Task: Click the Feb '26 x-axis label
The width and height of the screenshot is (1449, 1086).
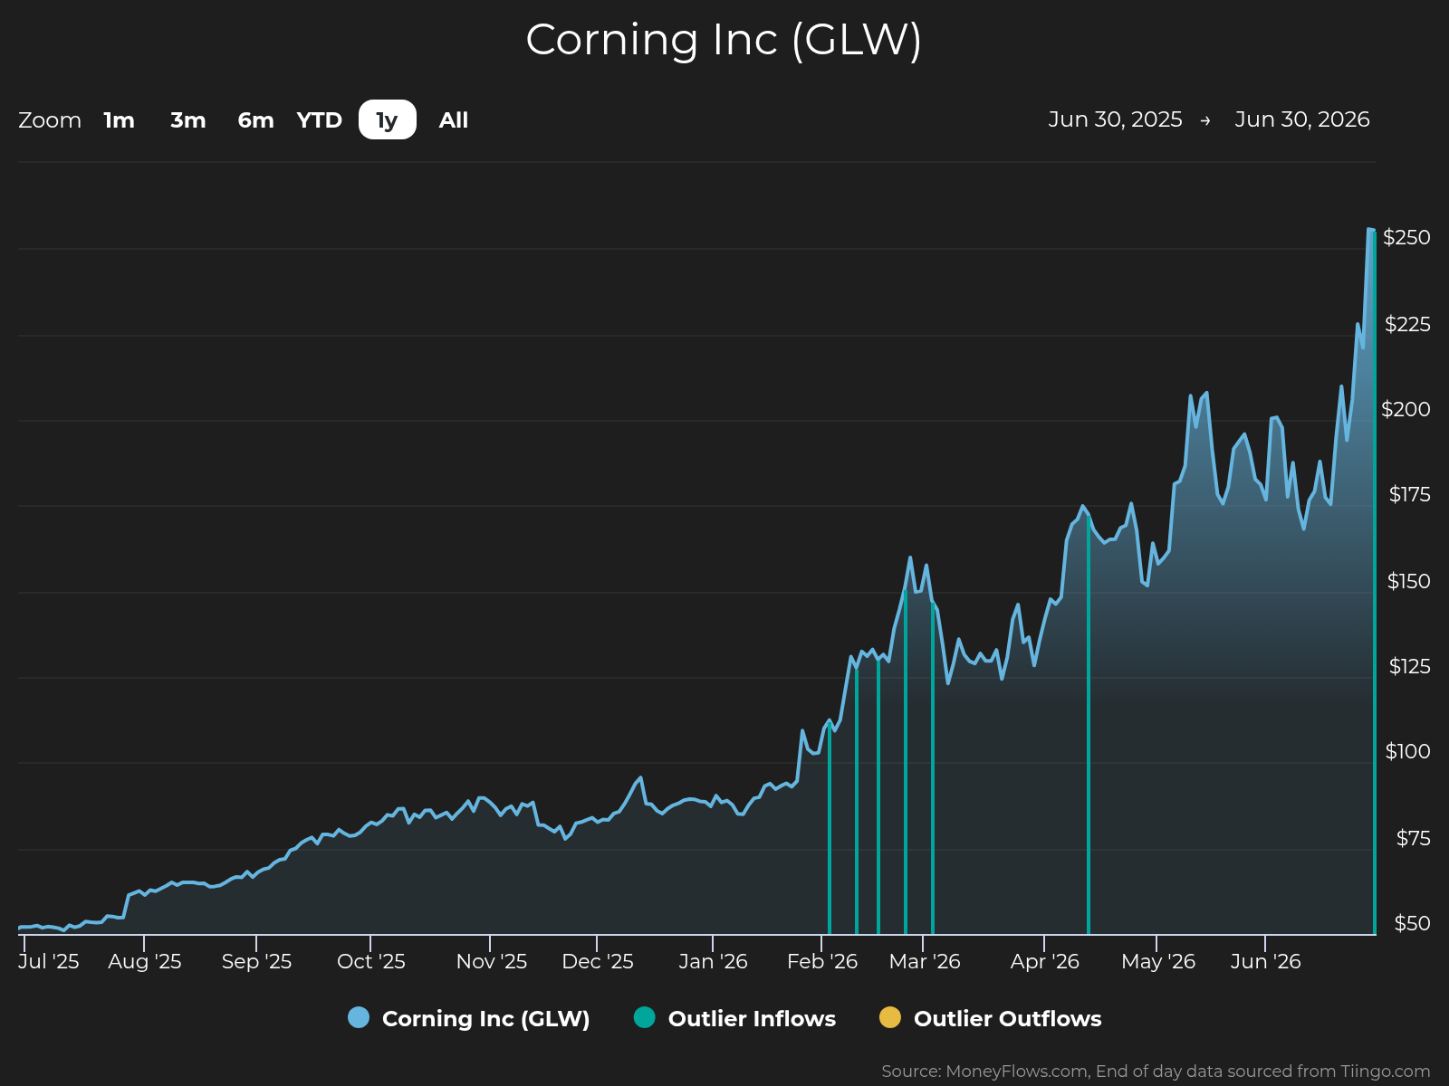Action: pos(822,961)
